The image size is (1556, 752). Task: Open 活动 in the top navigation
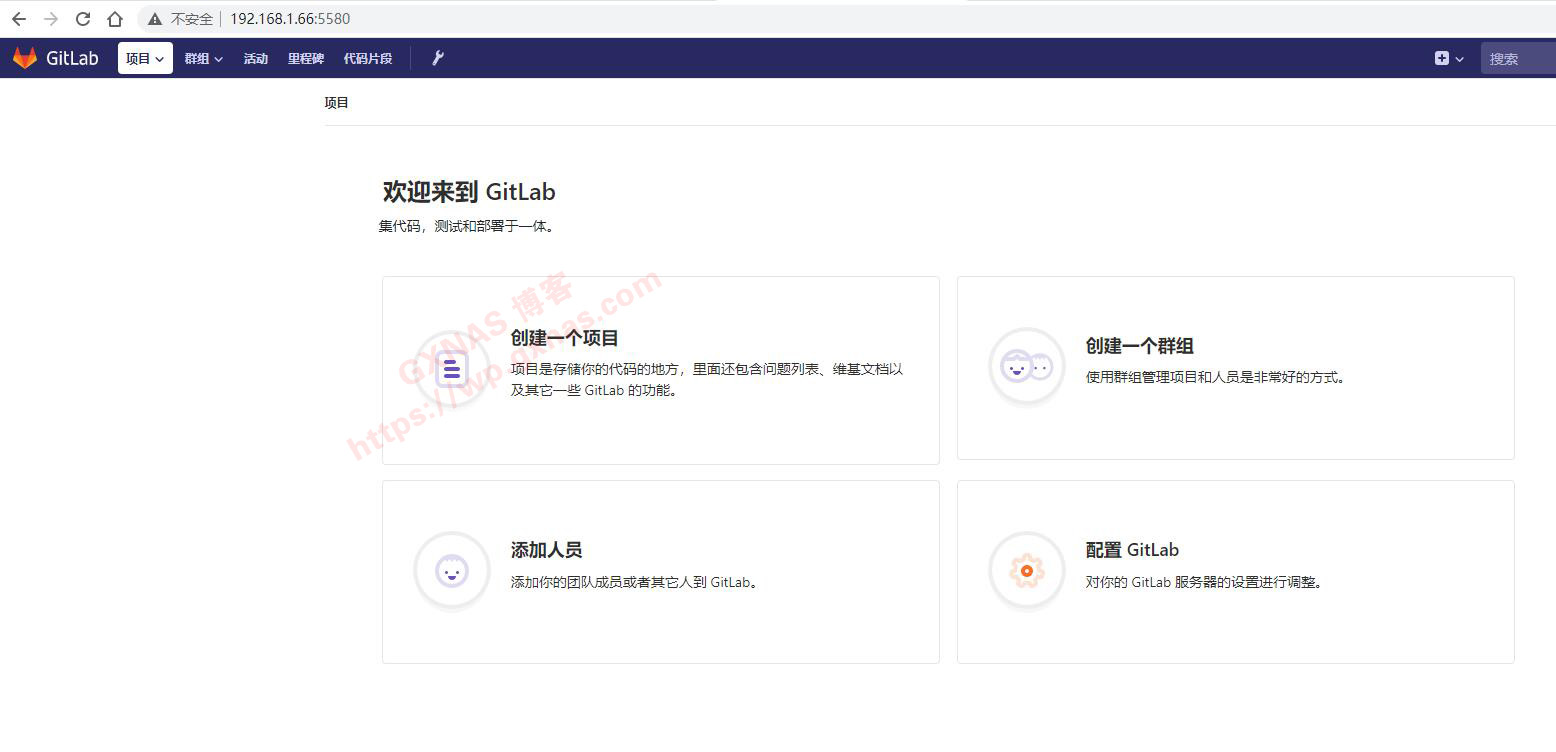tap(256, 58)
